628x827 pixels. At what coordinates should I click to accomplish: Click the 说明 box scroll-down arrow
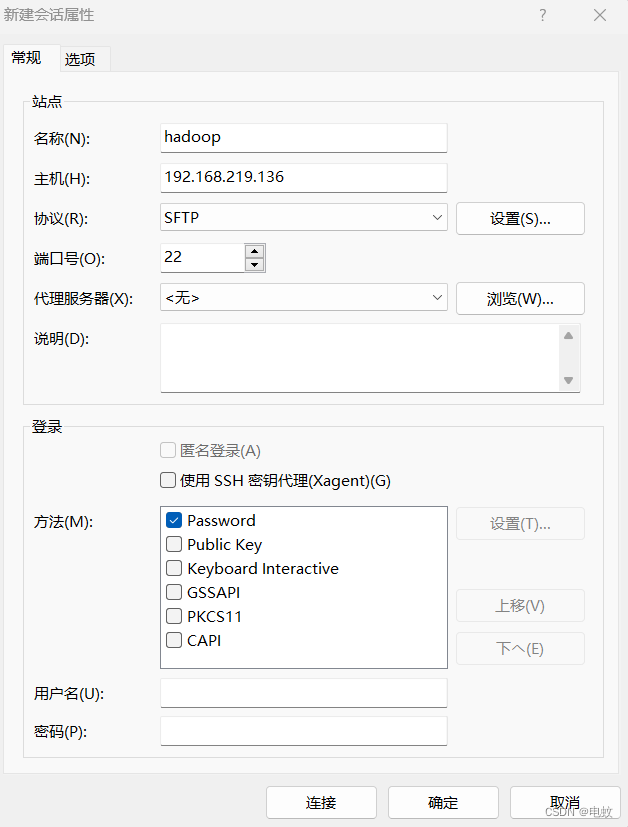pos(570,382)
